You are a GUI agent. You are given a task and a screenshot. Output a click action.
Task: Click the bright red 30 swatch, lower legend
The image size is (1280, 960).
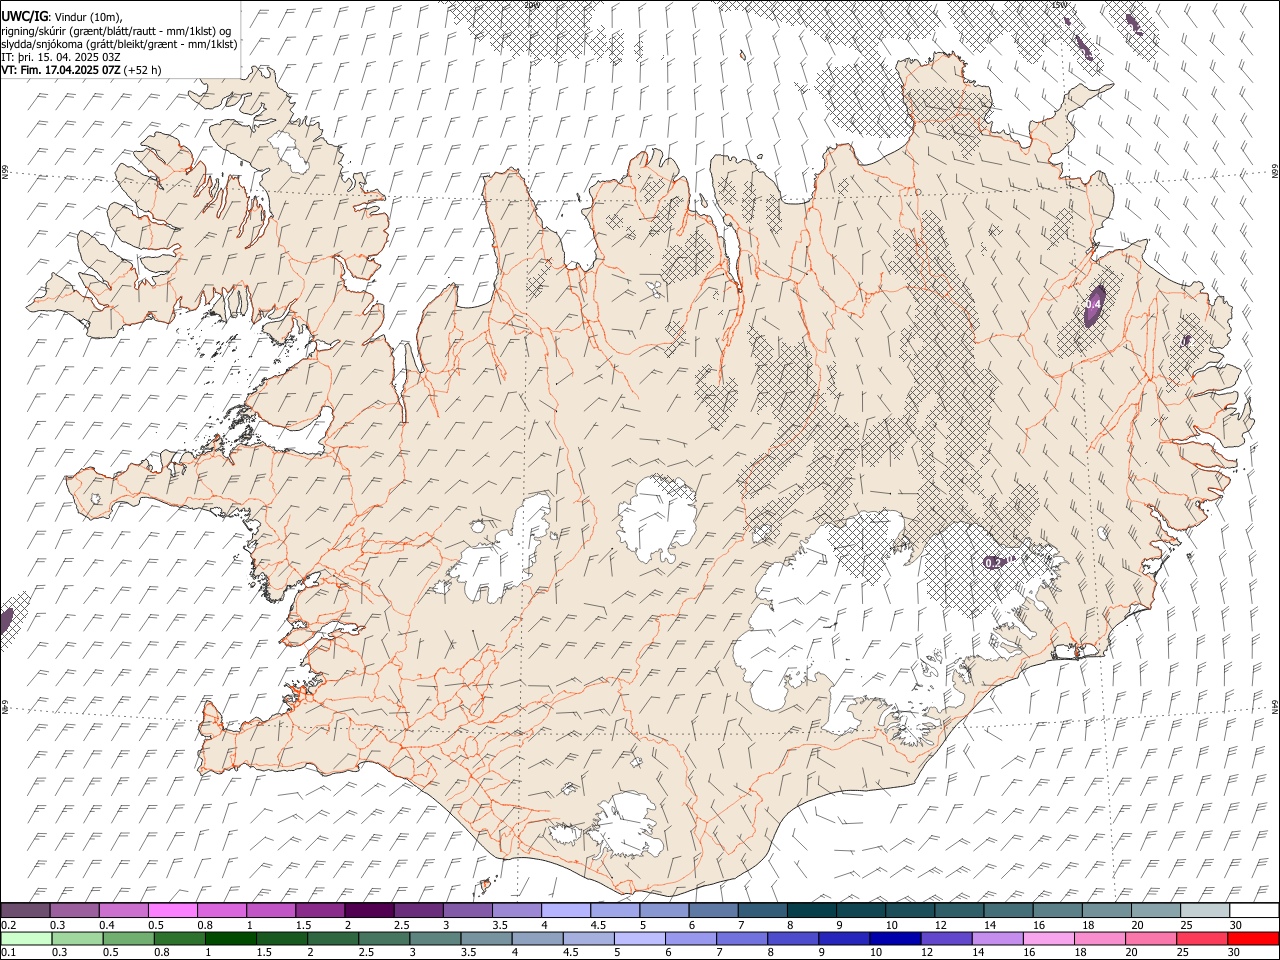click(x=1254, y=939)
